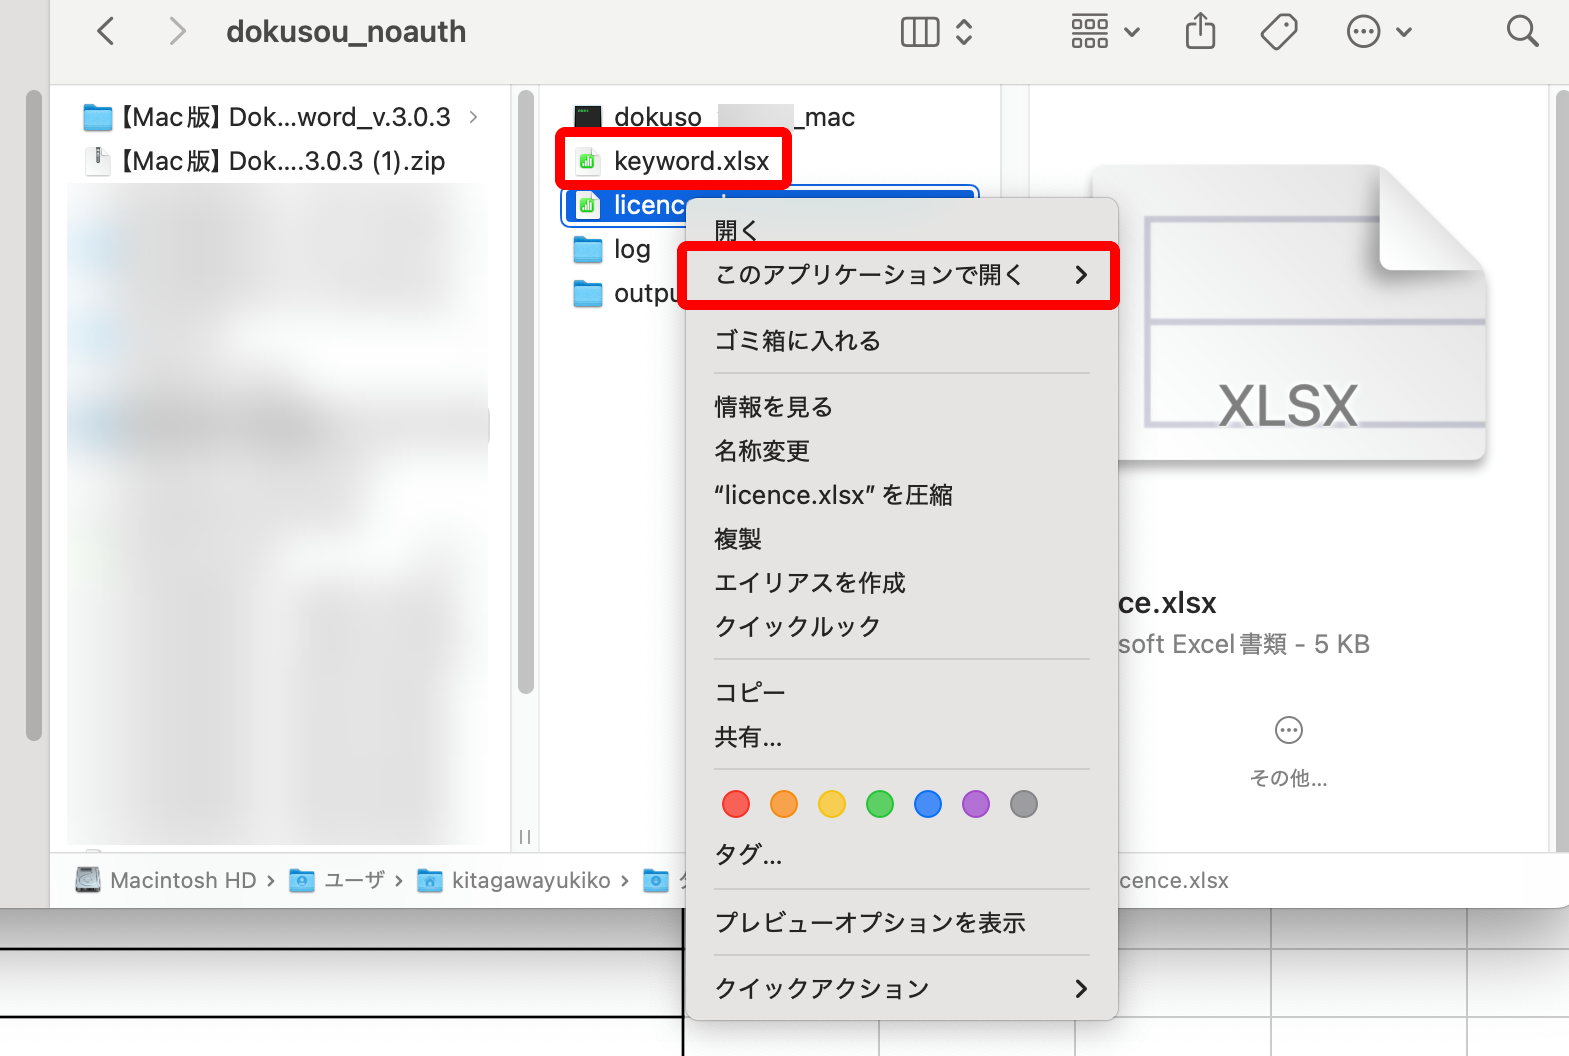Viewport: 1569px width, 1056px height.
Task: Click kitagawayukiko in the path bar
Action: click(530, 880)
